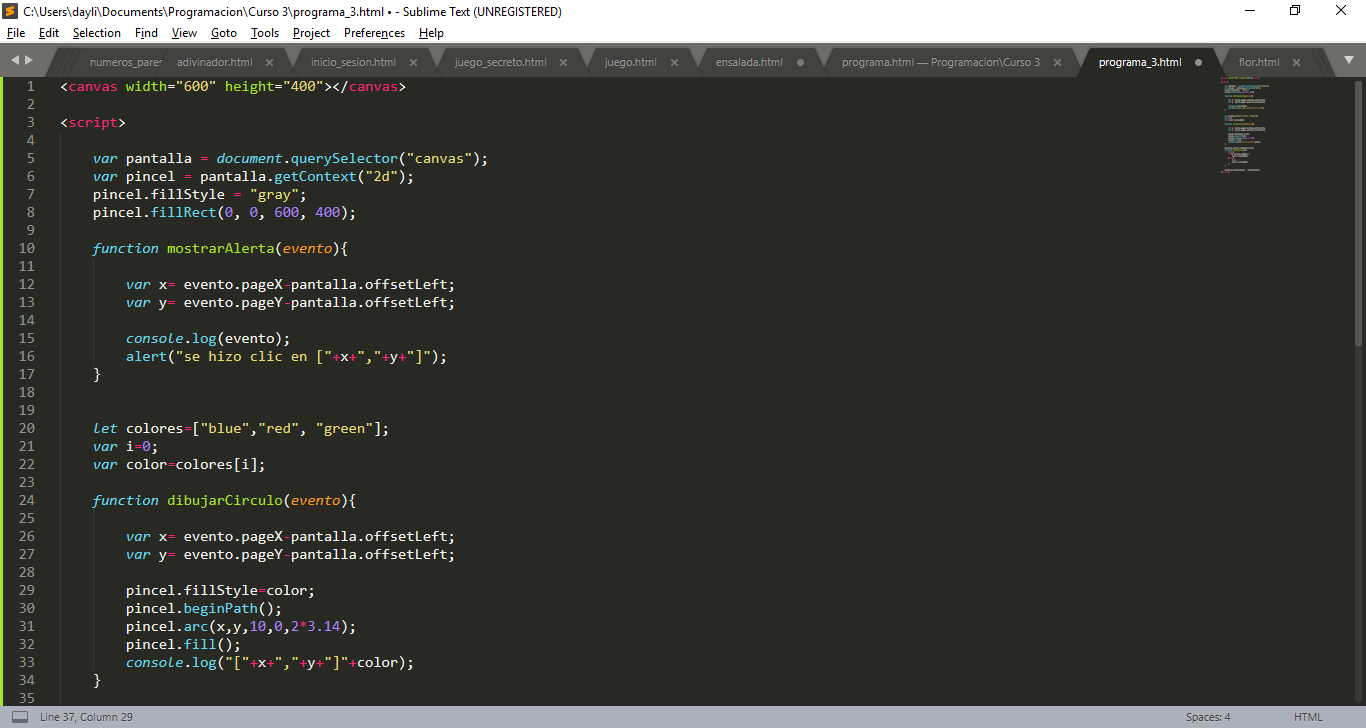The height and width of the screenshot is (728, 1366).
Task: Open the Edit menu
Action: click(49, 33)
